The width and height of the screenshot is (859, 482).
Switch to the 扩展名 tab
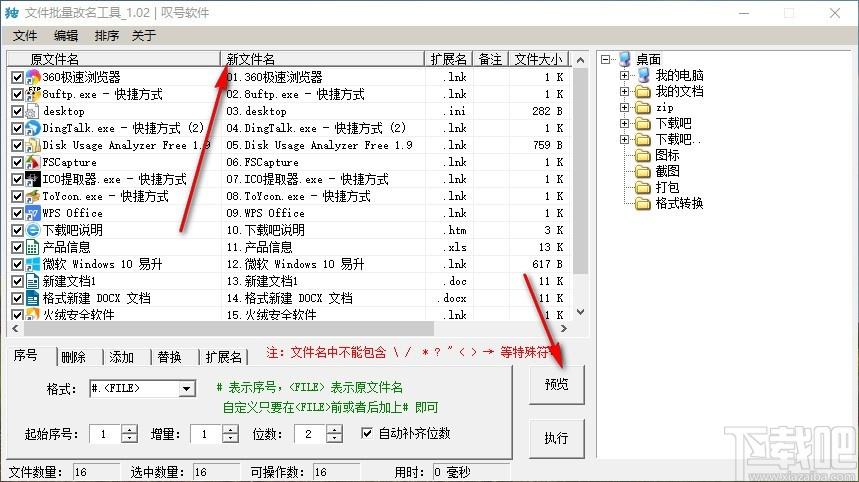(x=223, y=357)
